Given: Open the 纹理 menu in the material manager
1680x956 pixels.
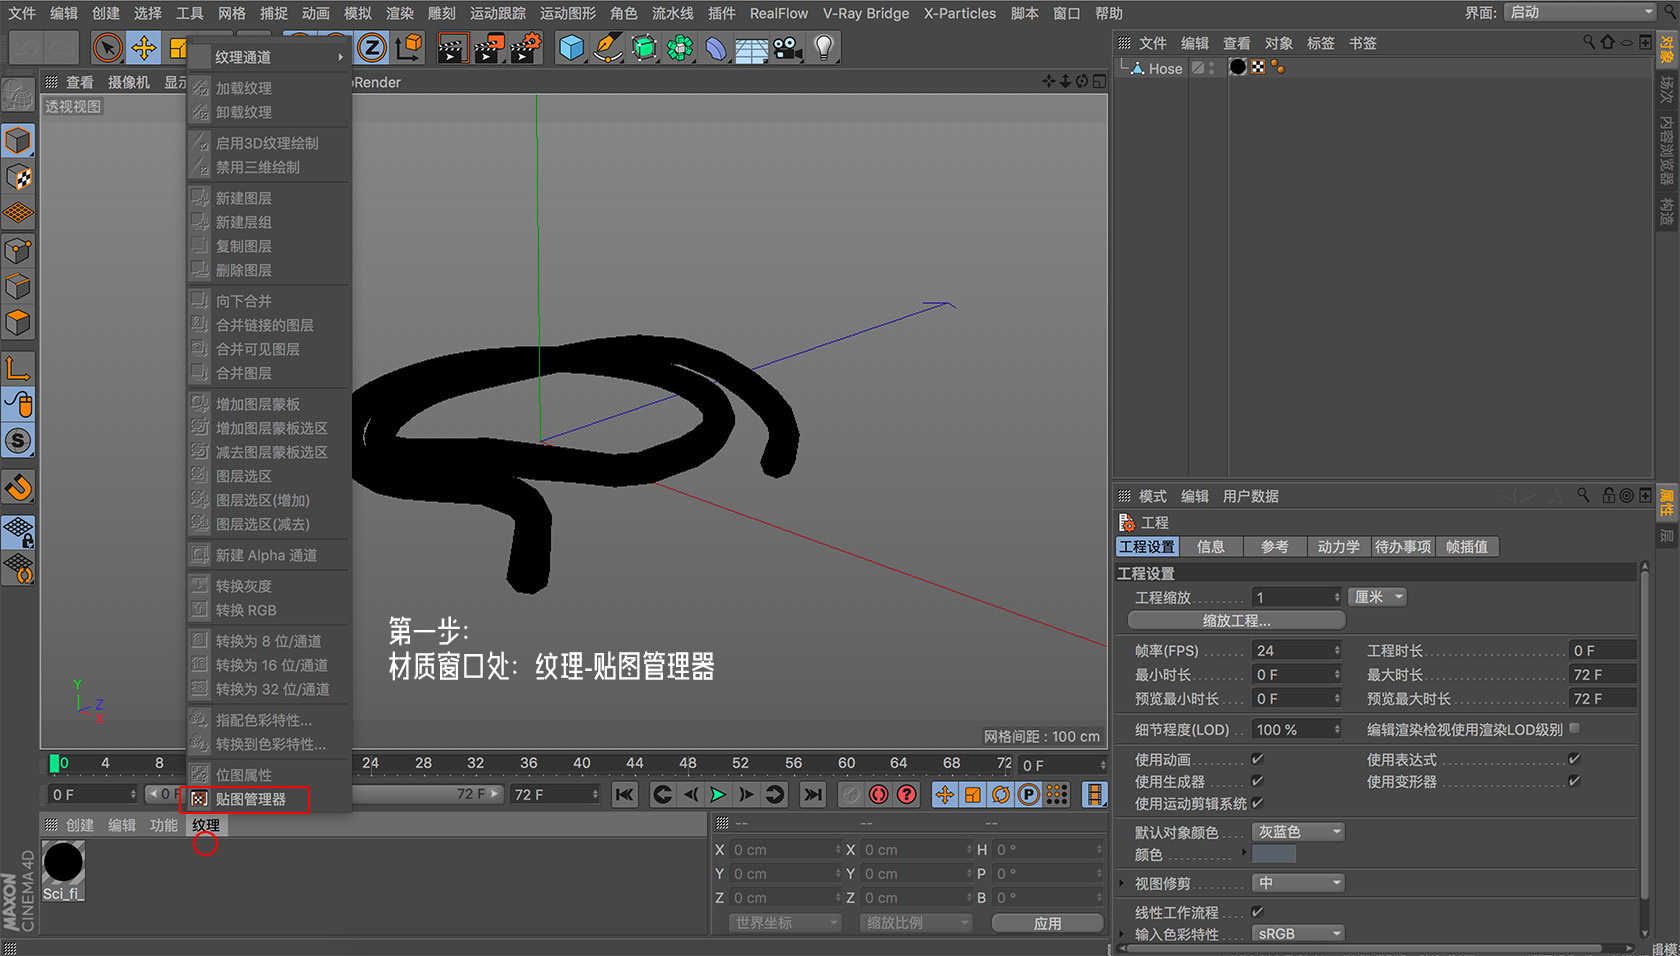Looking at the screenshot, I should (206, 825).
